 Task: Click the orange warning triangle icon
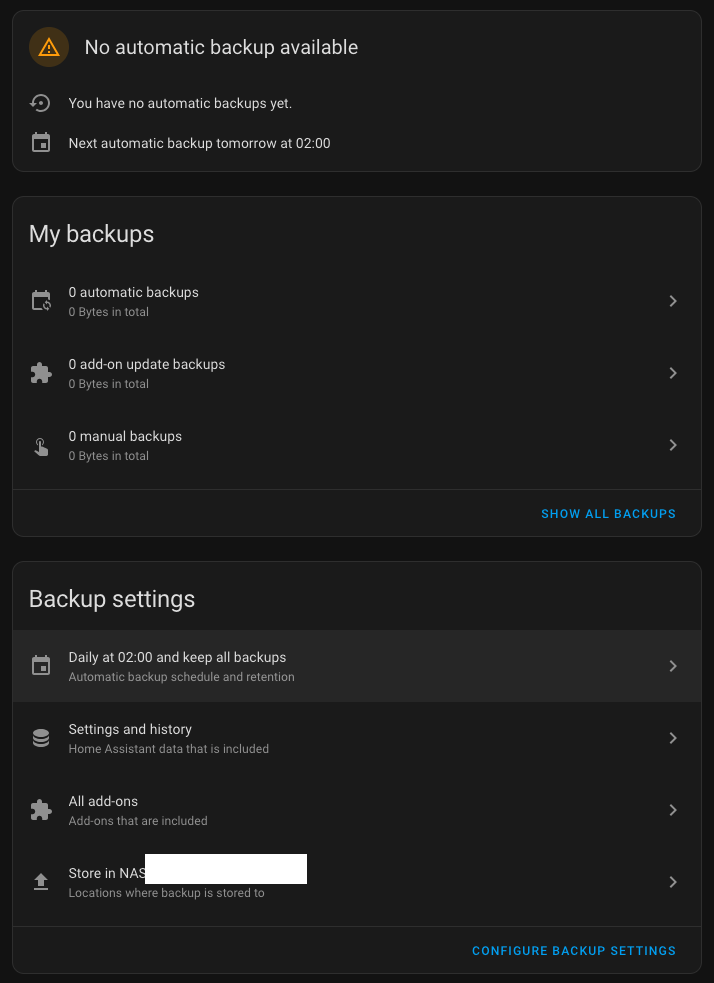coord(49,47)
